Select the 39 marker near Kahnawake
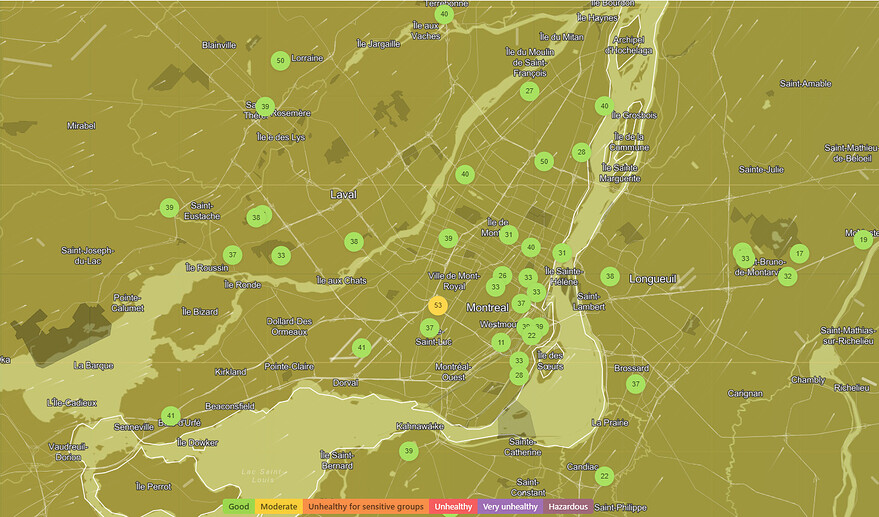Screen dimensions: 879x517 [408, 452]
